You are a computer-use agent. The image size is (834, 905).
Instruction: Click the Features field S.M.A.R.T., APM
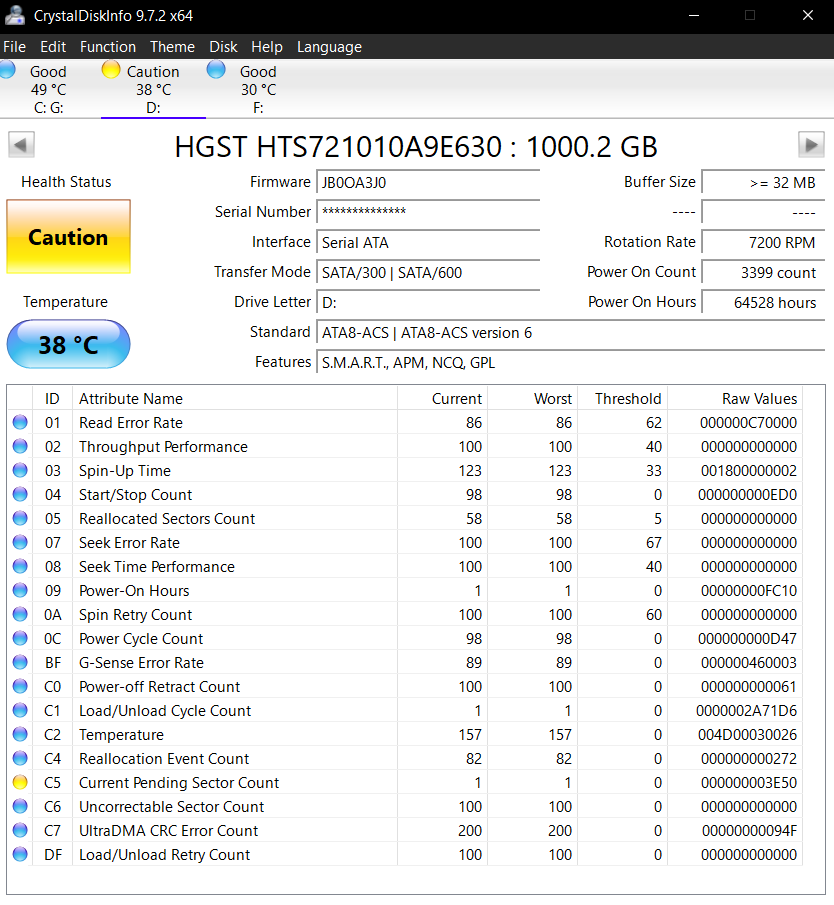point(570,362)
